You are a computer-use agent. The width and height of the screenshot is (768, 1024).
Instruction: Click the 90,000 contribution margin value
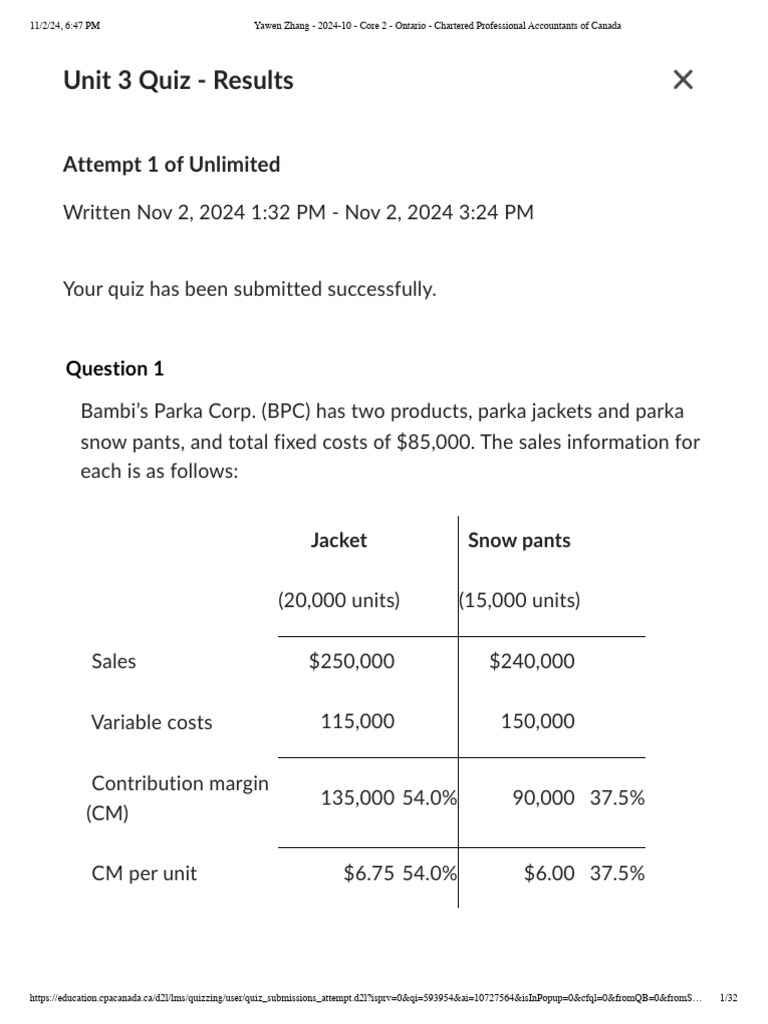pos(543,797)
